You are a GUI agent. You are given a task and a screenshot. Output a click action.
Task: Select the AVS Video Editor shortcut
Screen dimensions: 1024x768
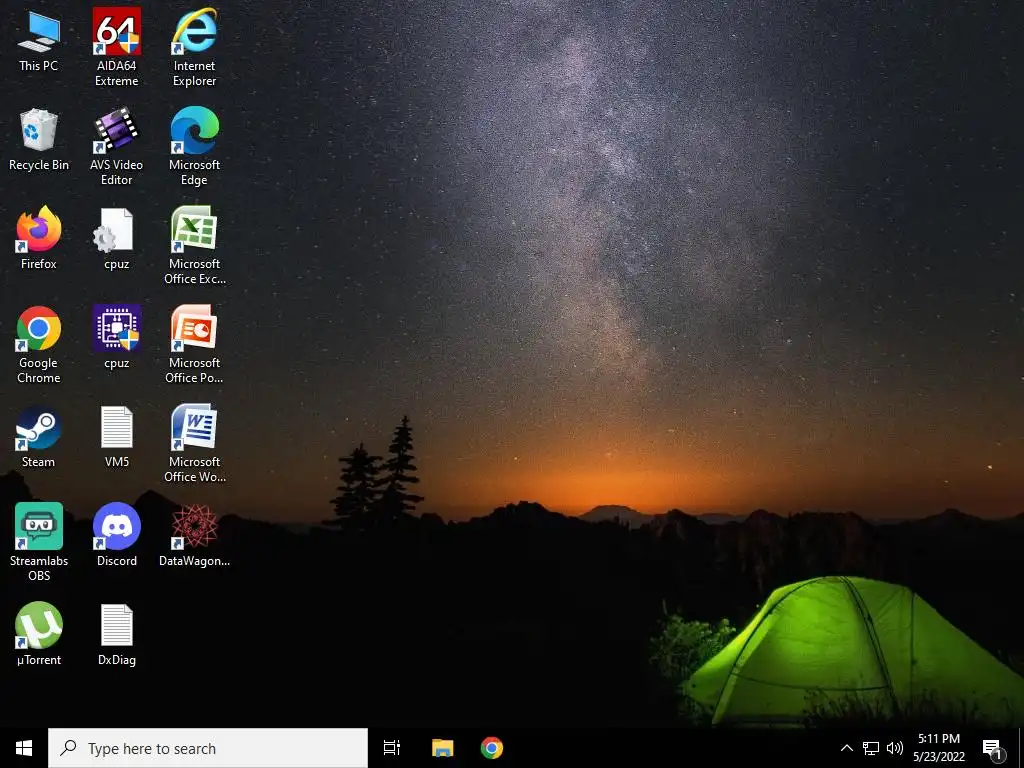point(116,146)
